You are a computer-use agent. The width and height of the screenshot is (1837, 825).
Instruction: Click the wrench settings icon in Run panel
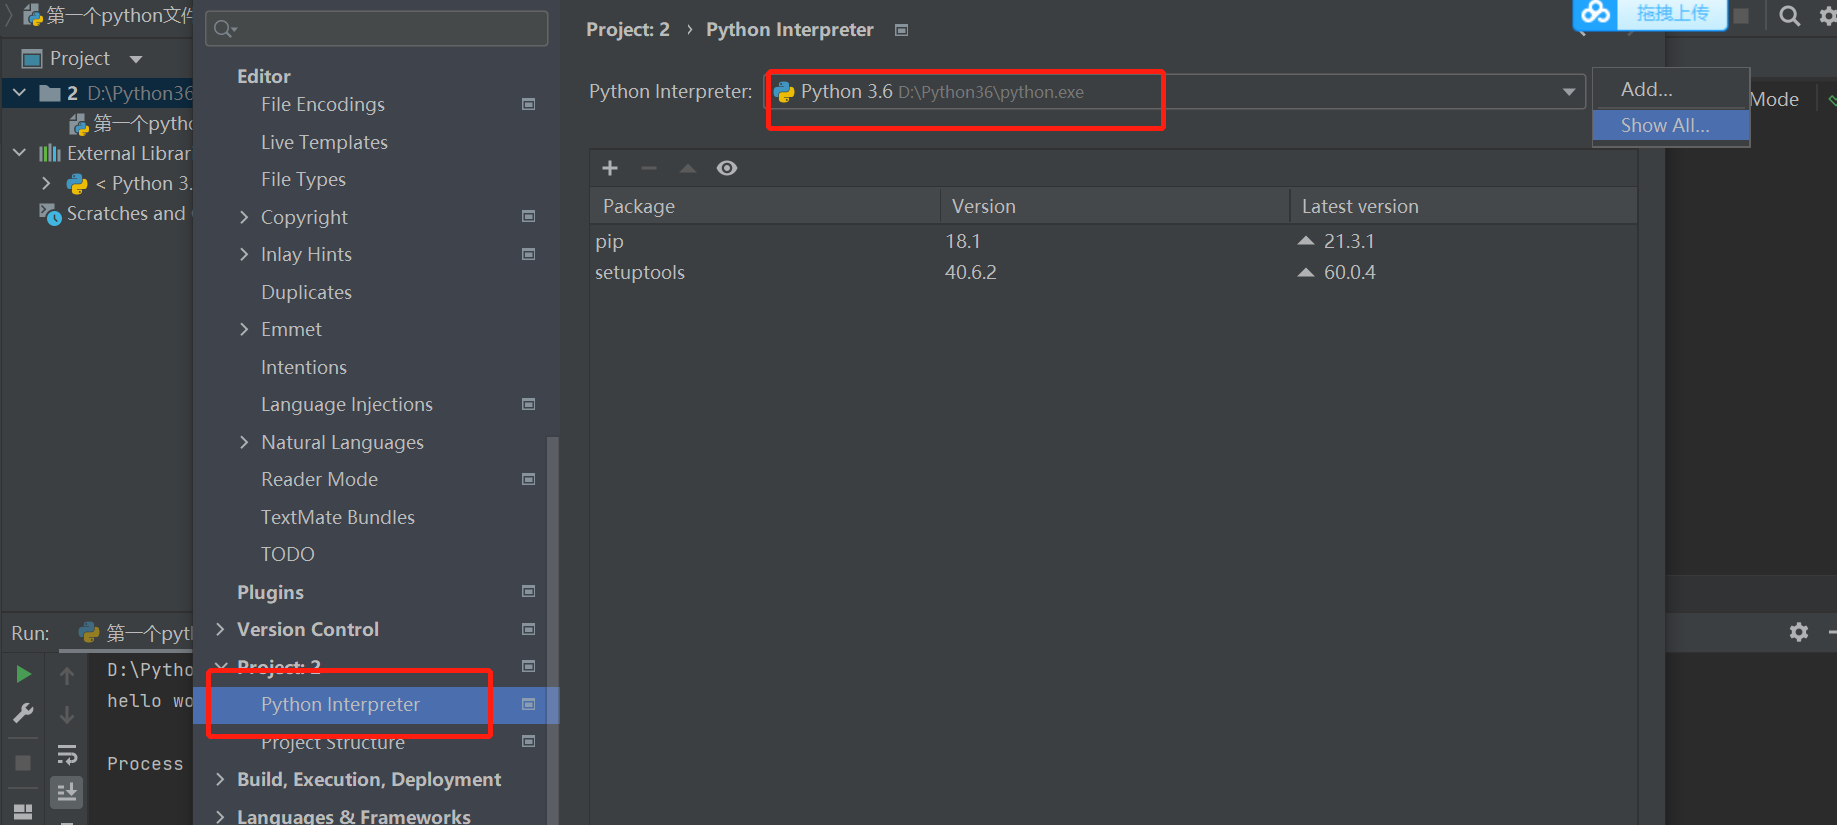(x=23, y=713)
